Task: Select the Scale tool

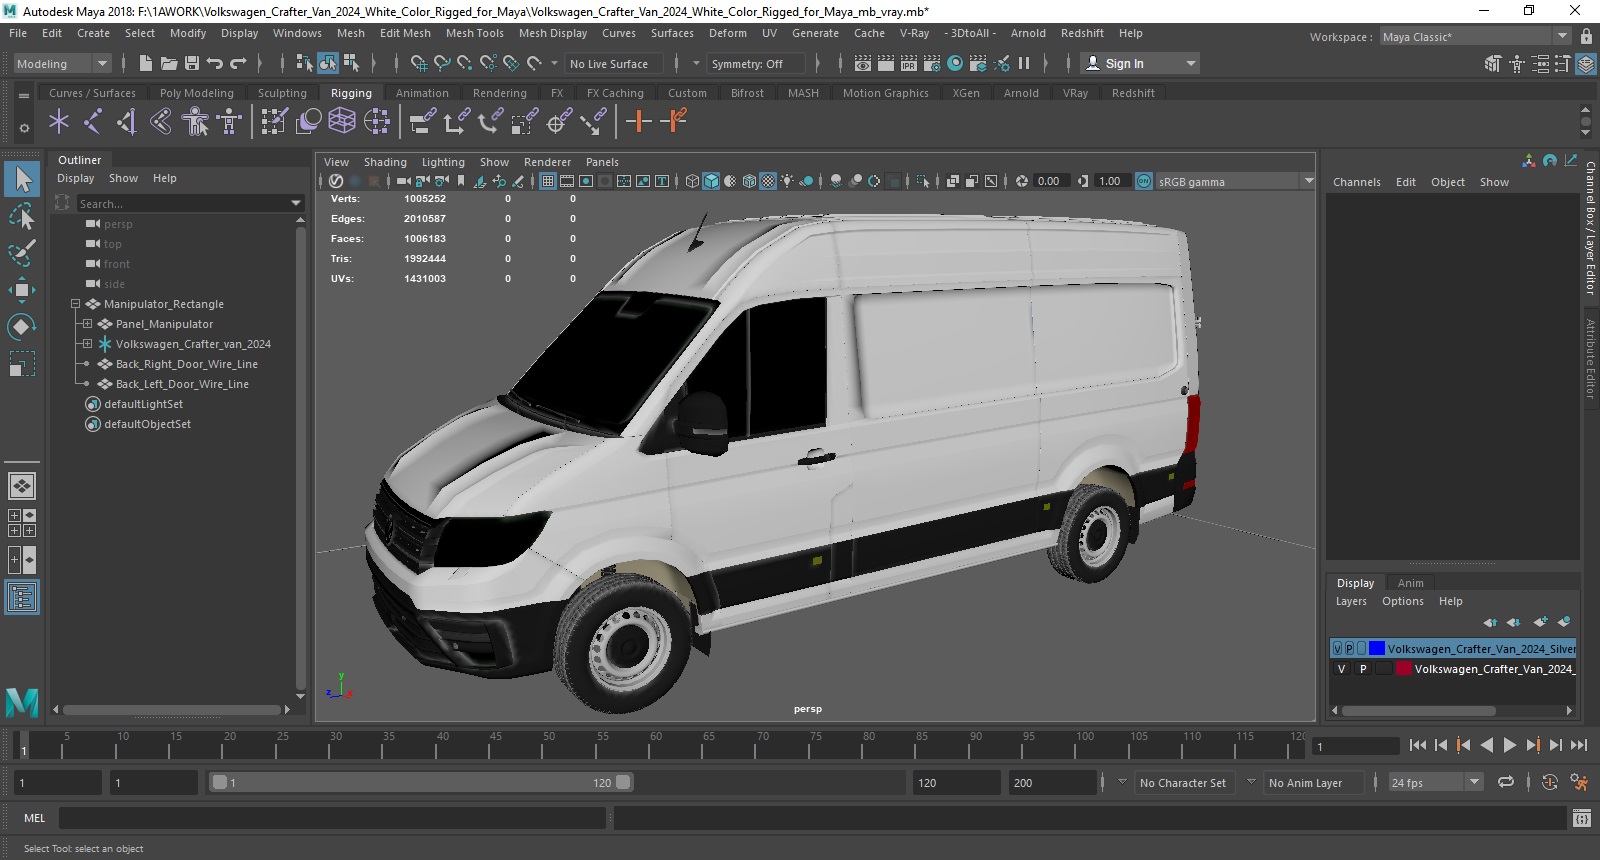Action: 22,364
